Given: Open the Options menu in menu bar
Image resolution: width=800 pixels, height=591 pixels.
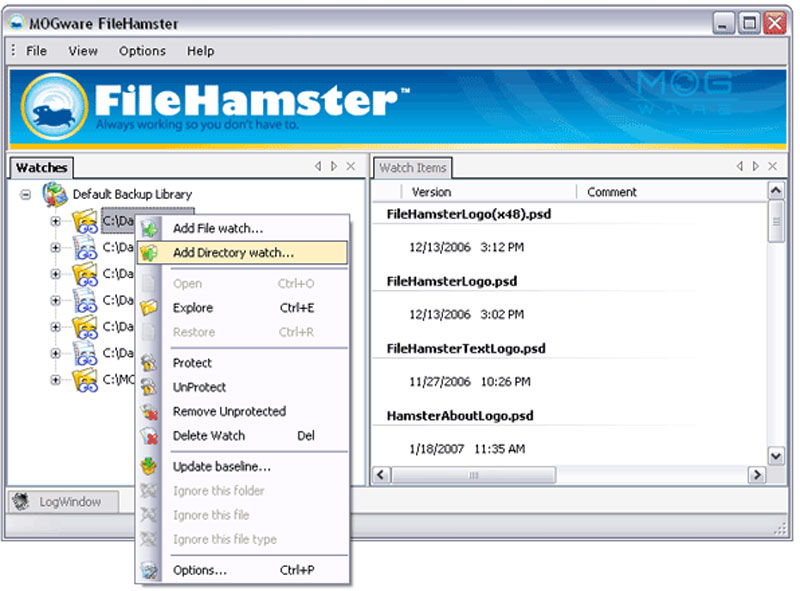Looking at the screenshot, I should [142, 51].
